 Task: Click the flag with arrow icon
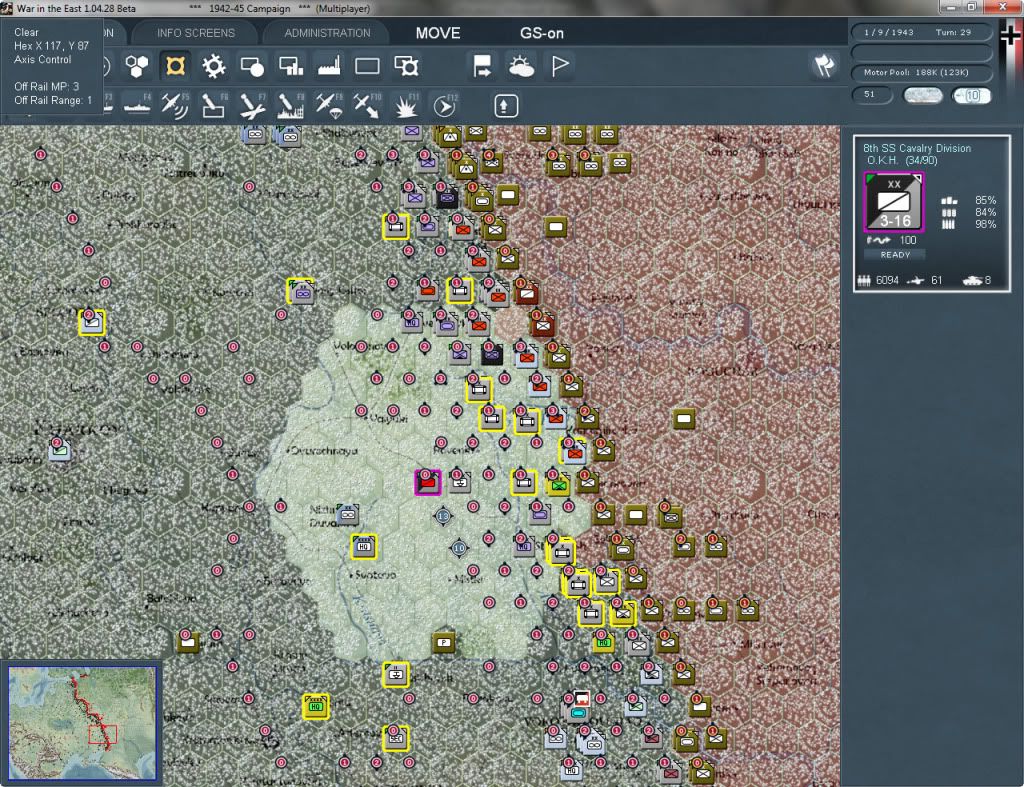click(483, 66)
